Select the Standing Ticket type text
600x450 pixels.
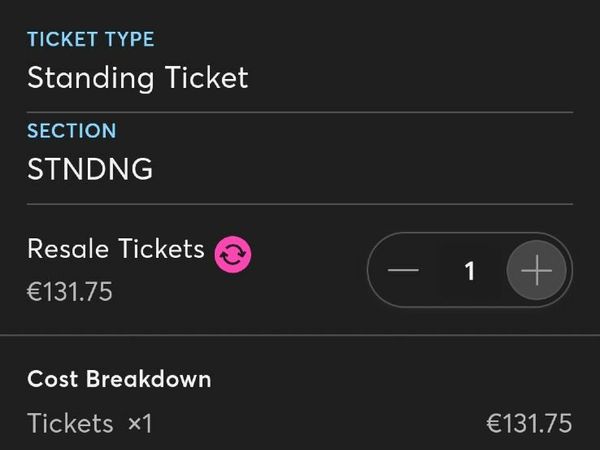[138, 78]
